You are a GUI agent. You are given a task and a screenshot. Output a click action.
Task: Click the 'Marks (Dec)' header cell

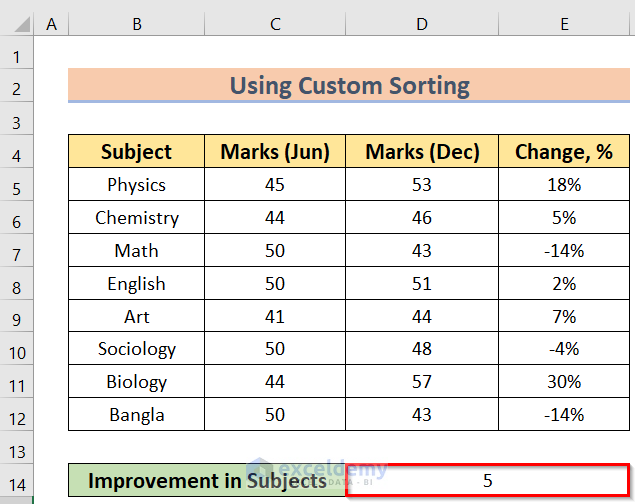[422, 152]
